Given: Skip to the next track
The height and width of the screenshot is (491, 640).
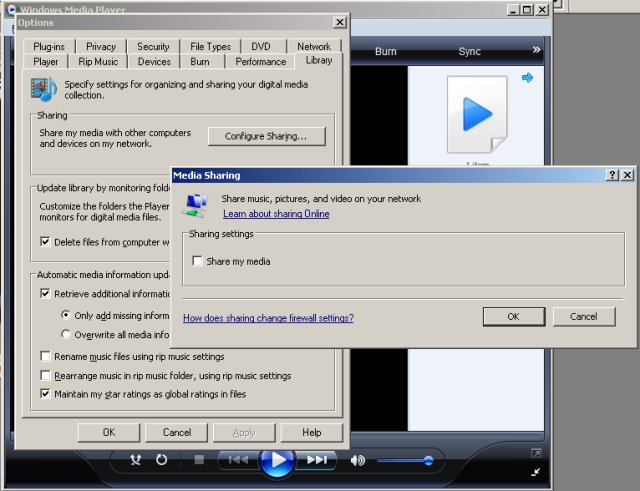Looking at the screenshot, I should 315,460.
